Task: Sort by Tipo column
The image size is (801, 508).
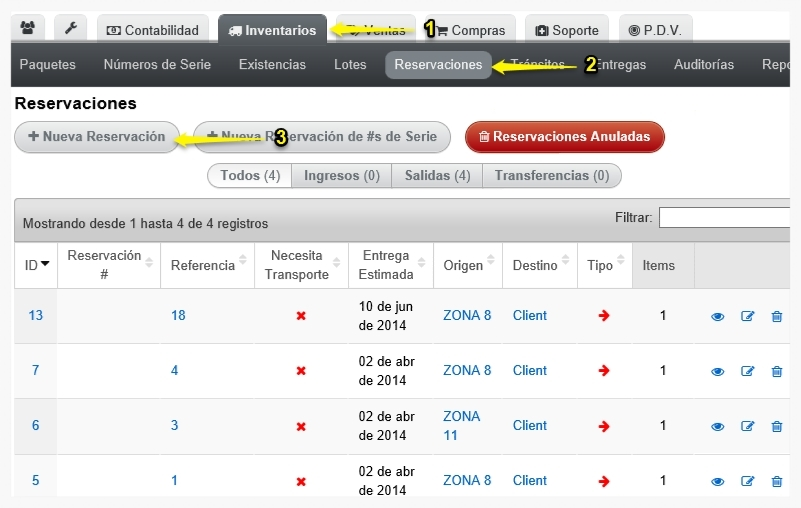Action: pos(605,265)
